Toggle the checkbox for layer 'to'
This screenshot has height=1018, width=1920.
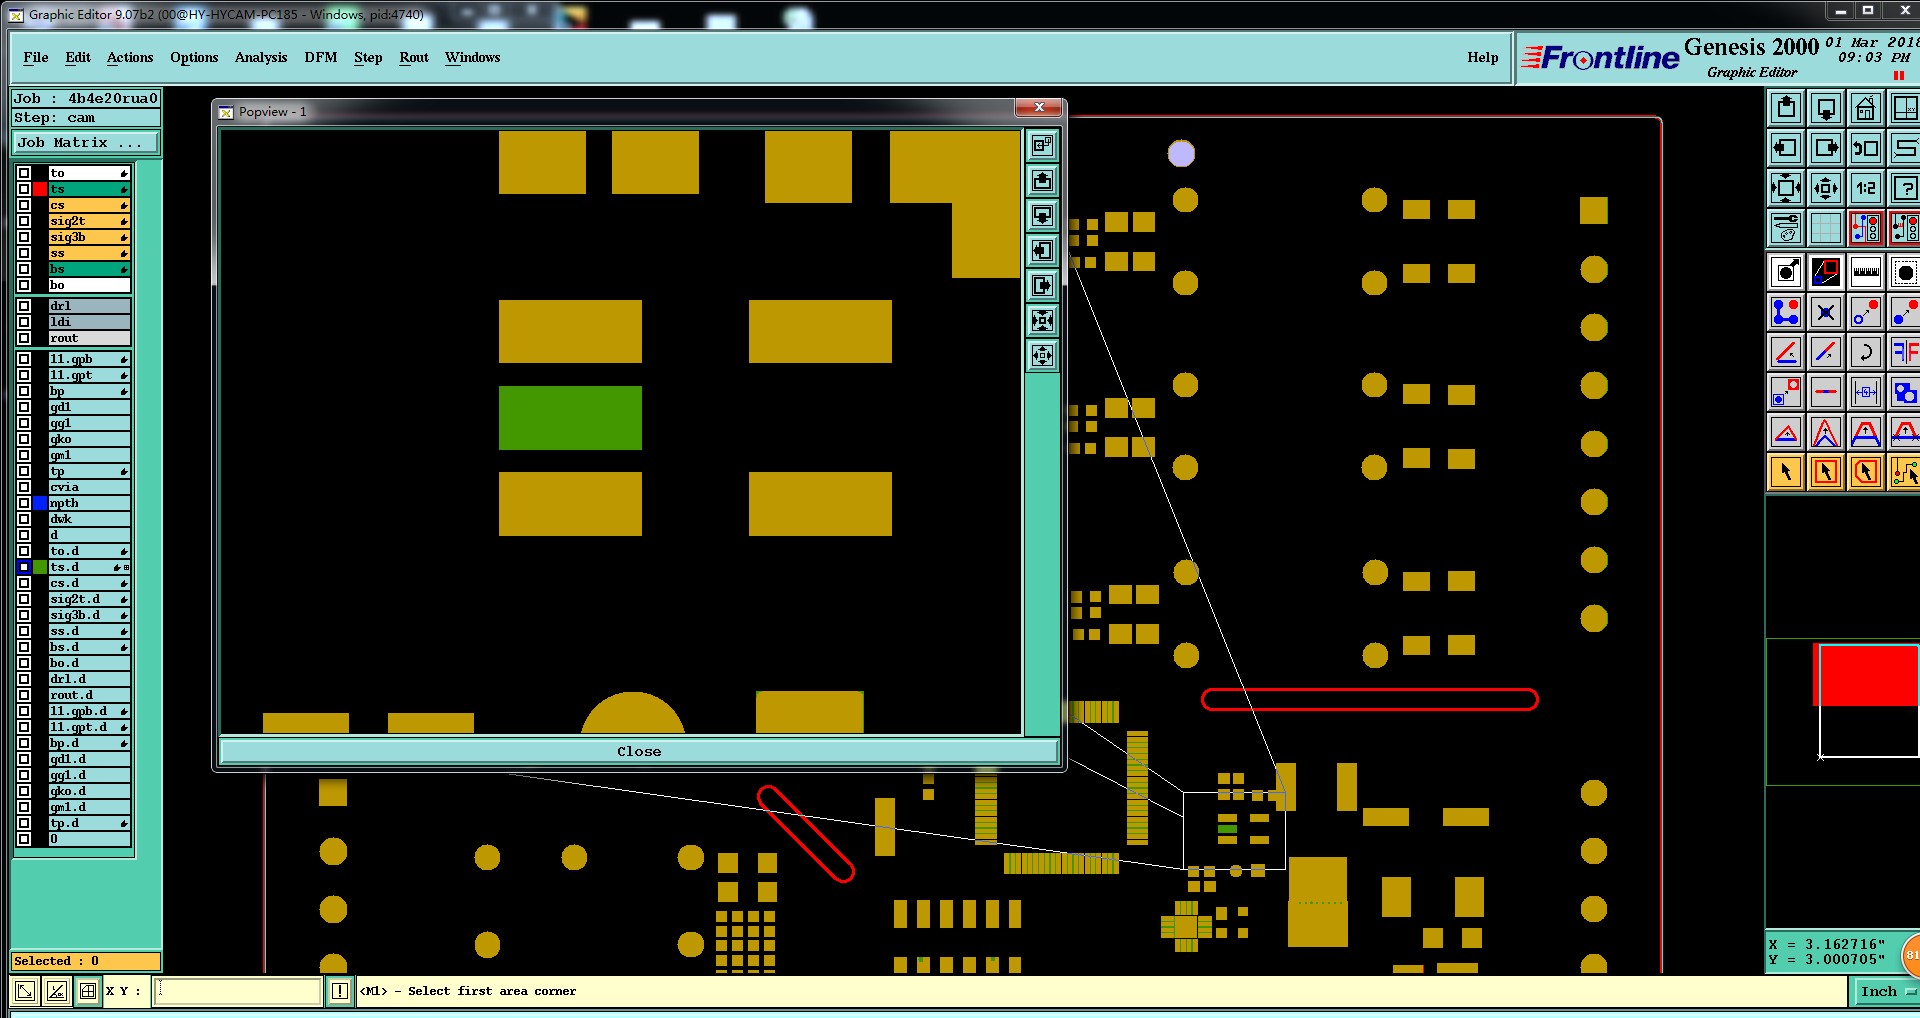[24, 173]
